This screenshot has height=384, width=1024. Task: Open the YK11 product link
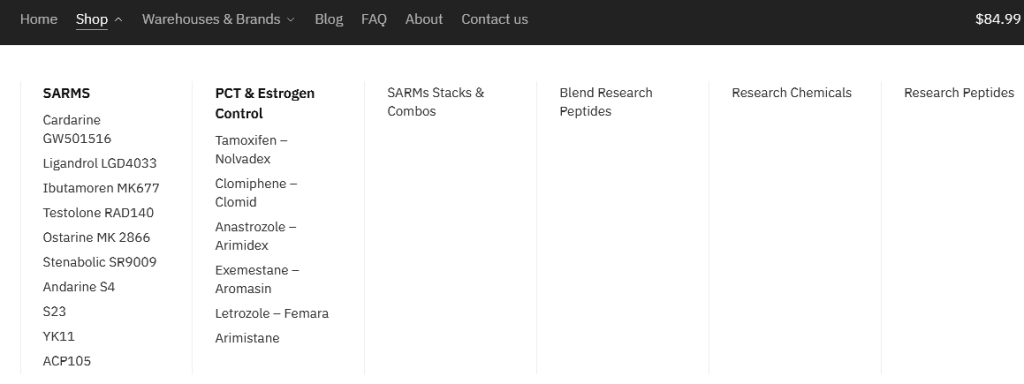[x=58, y=336]
